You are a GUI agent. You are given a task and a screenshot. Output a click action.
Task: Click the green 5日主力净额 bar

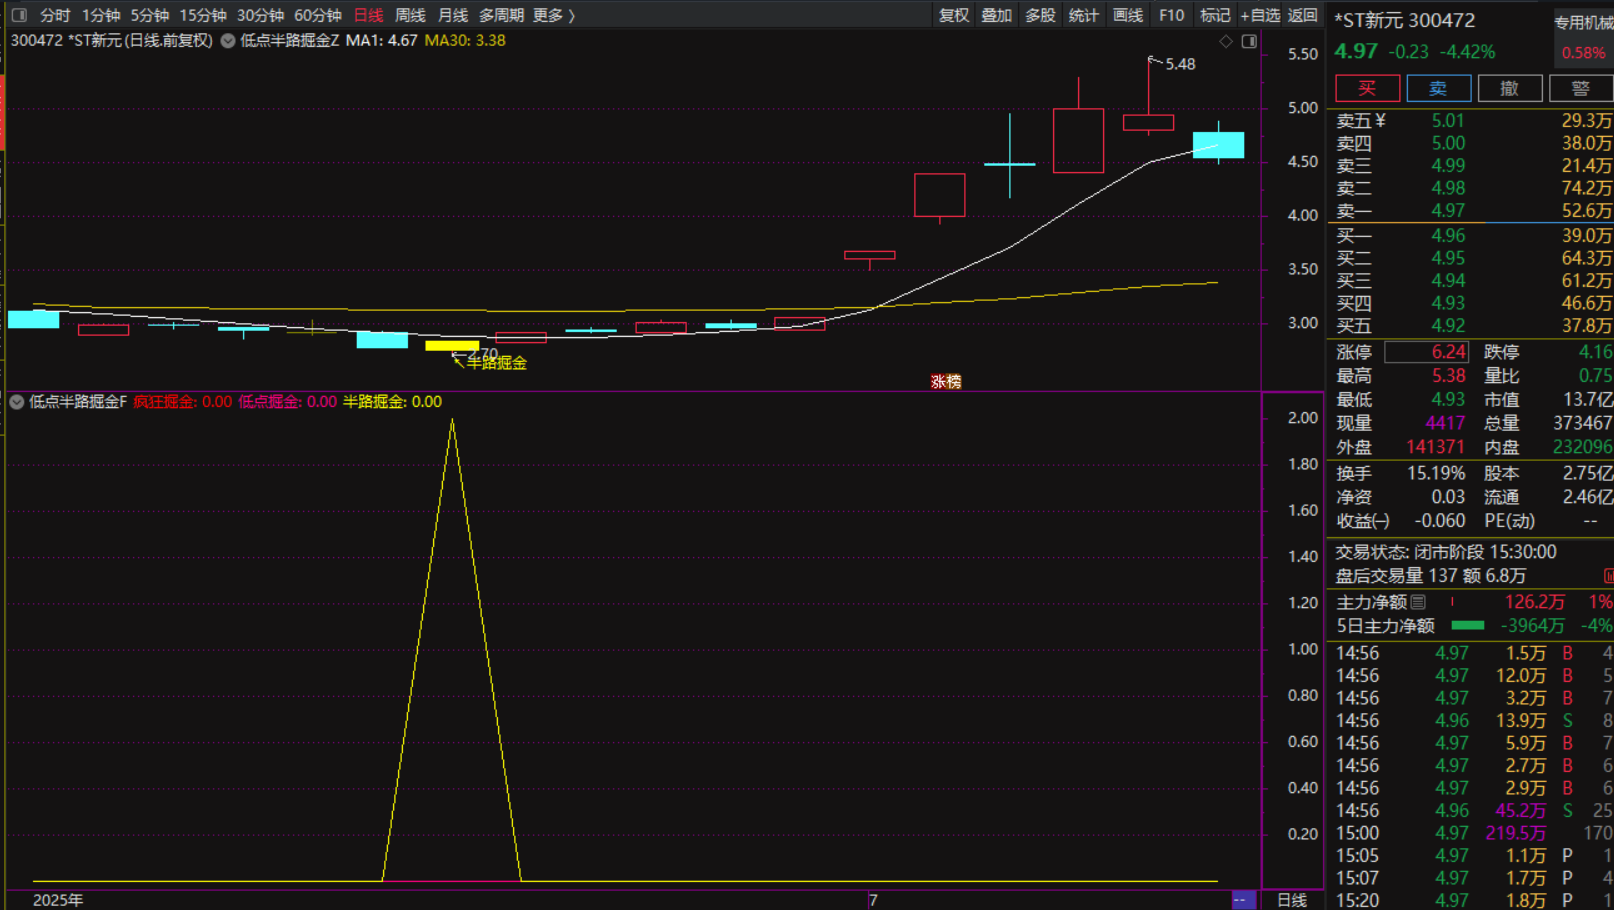point(1467,625)
